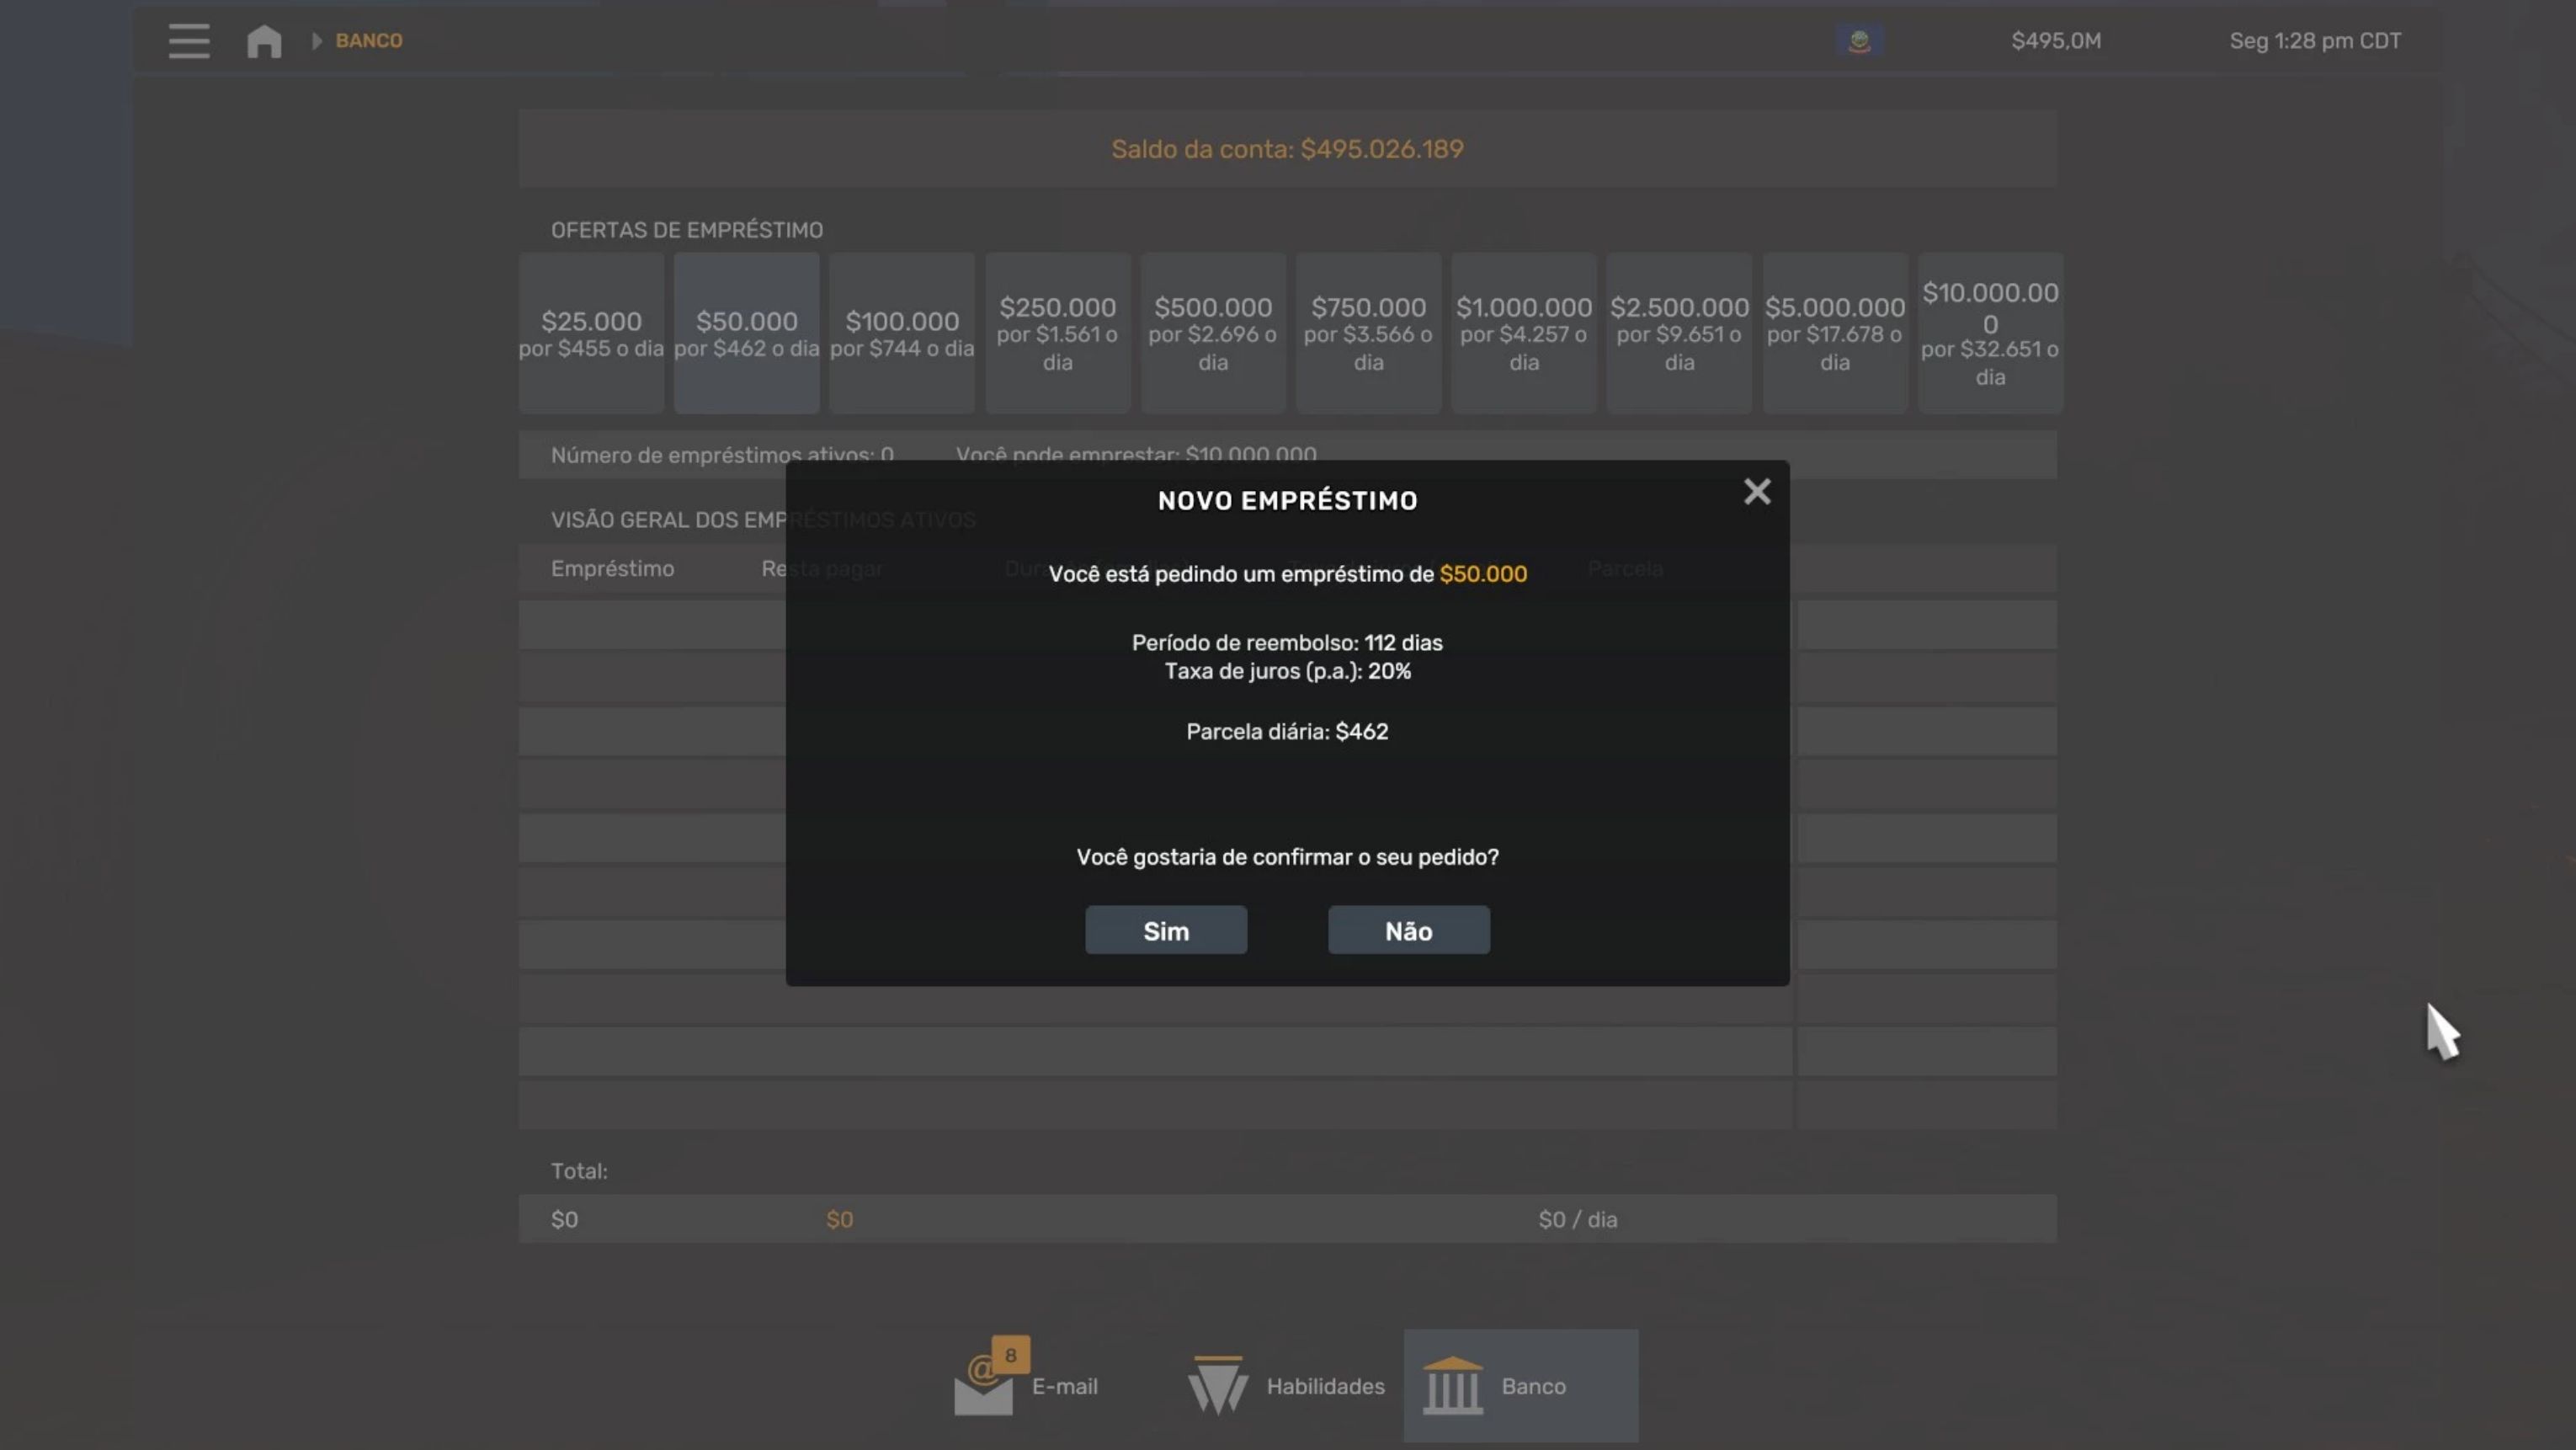The image size is (2576, 1450).
Task: Choose the $1.000.000 loan offer
Action: click(1523, 333)
